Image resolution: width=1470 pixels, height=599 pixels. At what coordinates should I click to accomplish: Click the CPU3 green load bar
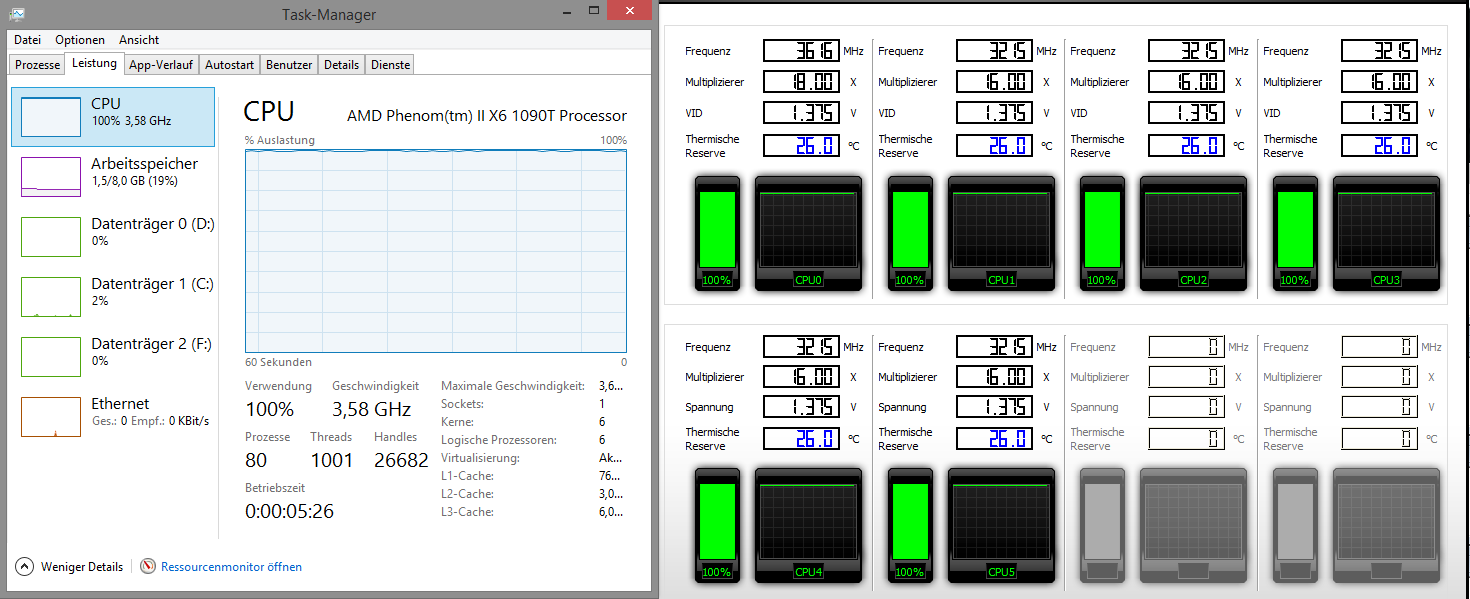tap(1295, 229)
